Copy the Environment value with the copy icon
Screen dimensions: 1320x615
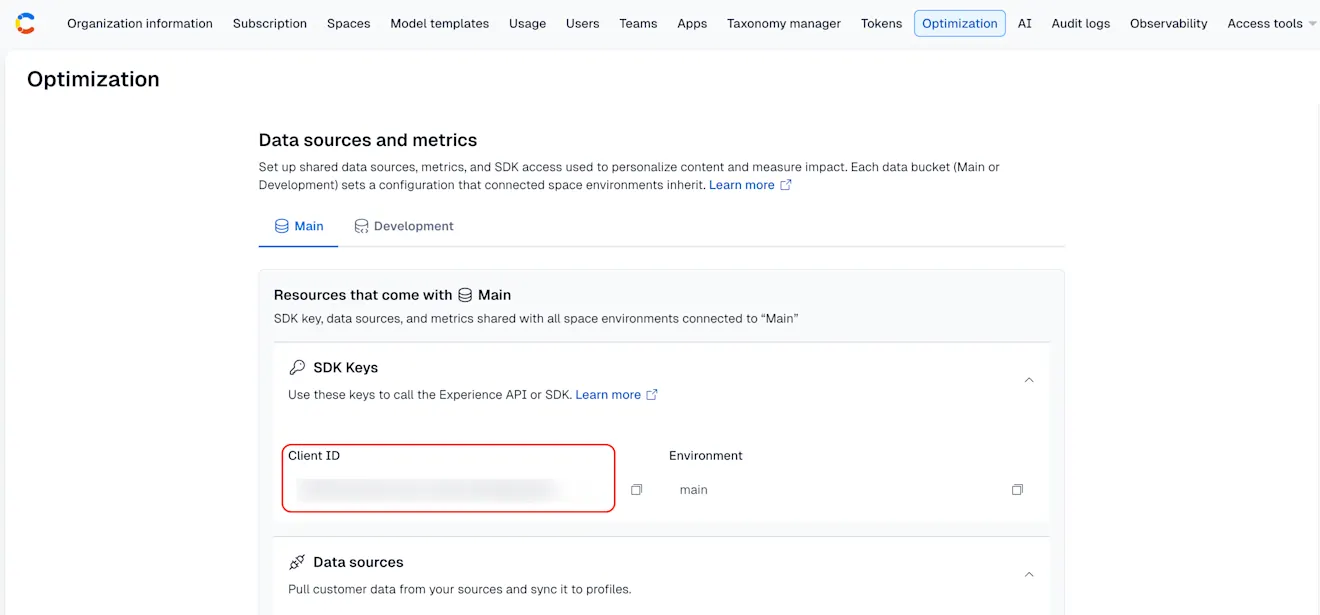[x=1017, y=489]
